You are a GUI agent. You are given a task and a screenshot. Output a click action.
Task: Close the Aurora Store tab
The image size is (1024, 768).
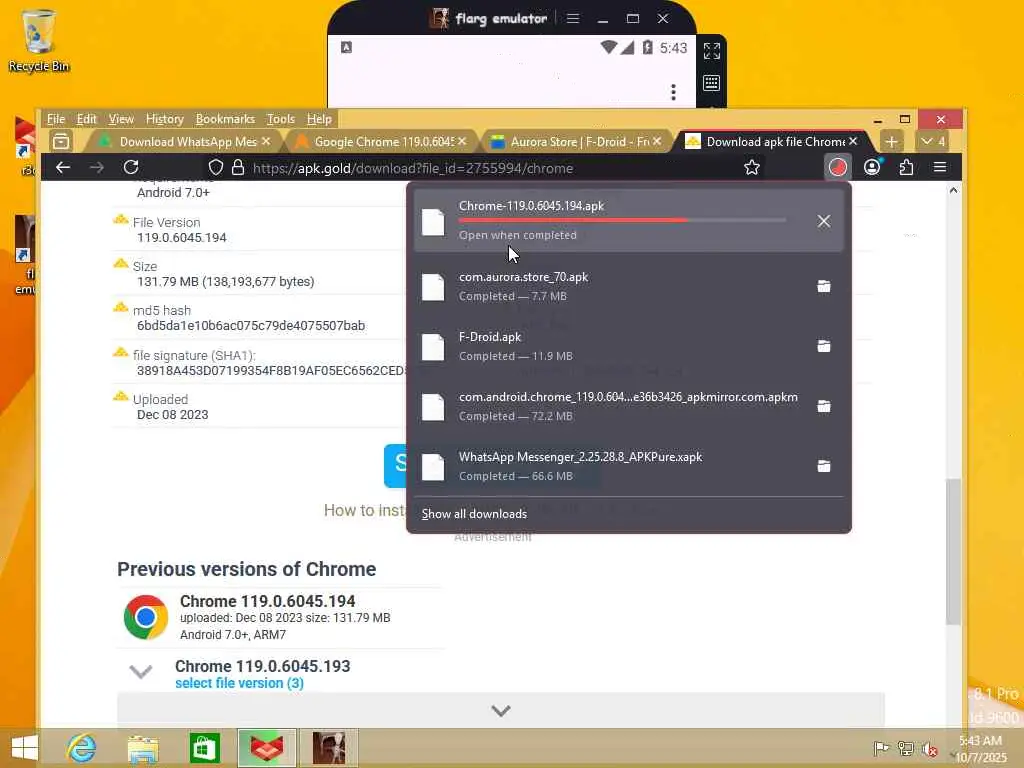[657, 141]
